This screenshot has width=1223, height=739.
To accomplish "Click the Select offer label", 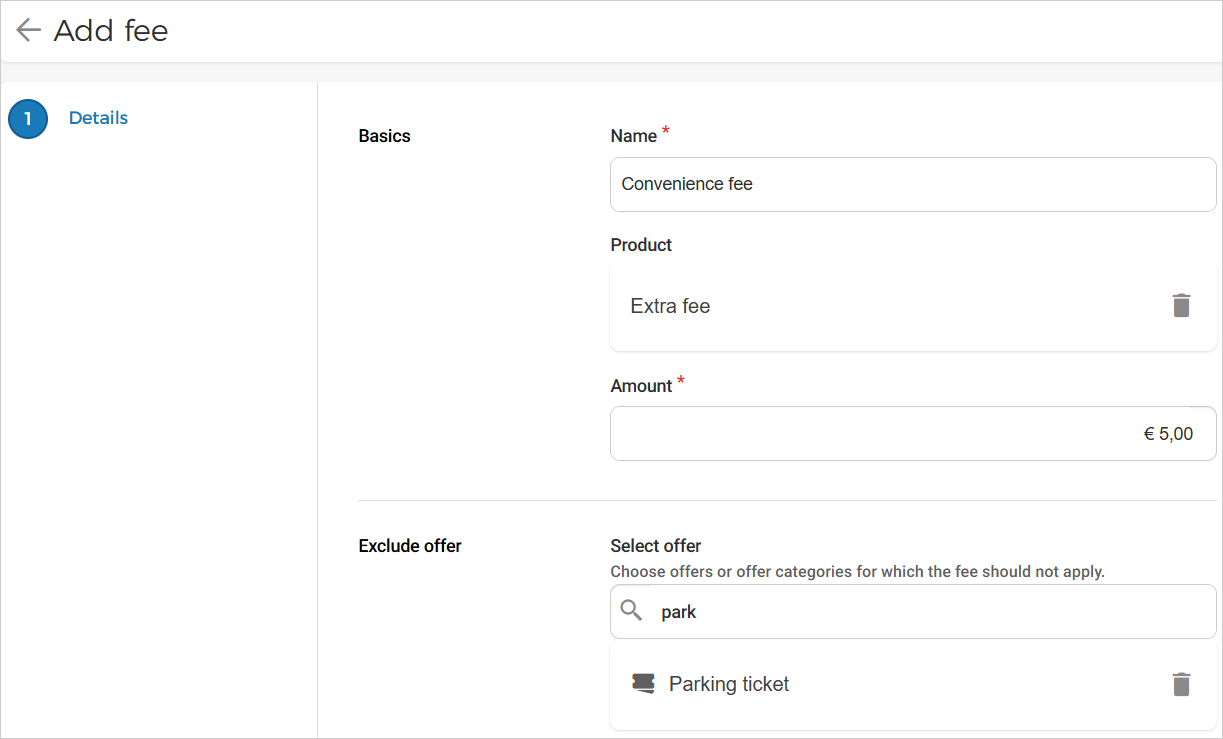I will coord(656,546).
